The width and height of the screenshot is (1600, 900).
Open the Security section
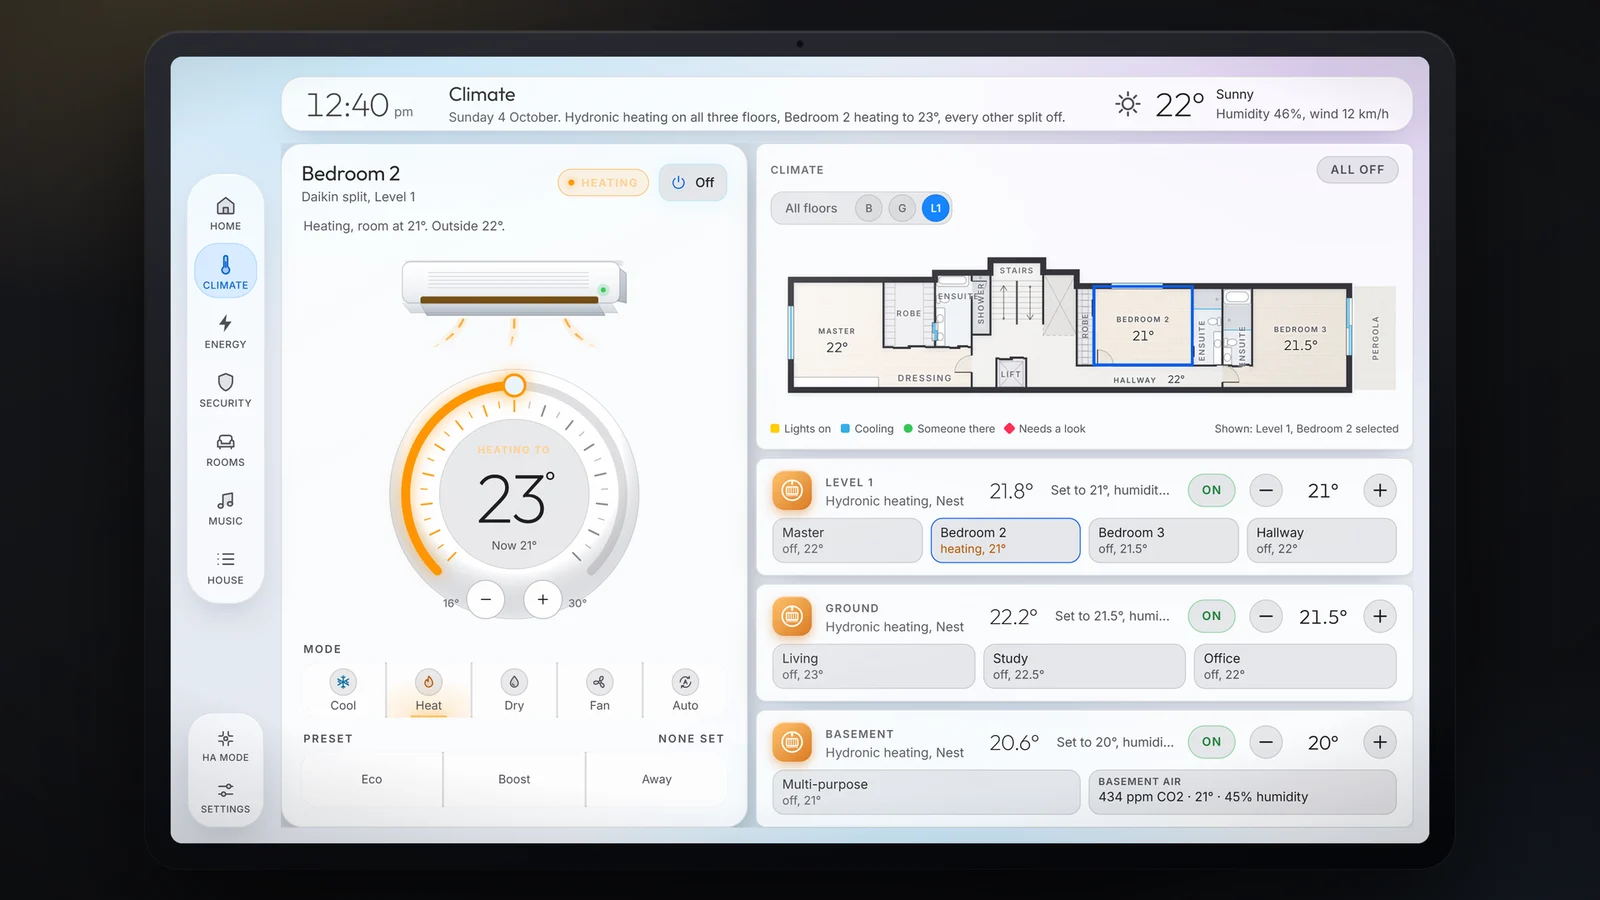click(x=225, y=390)
